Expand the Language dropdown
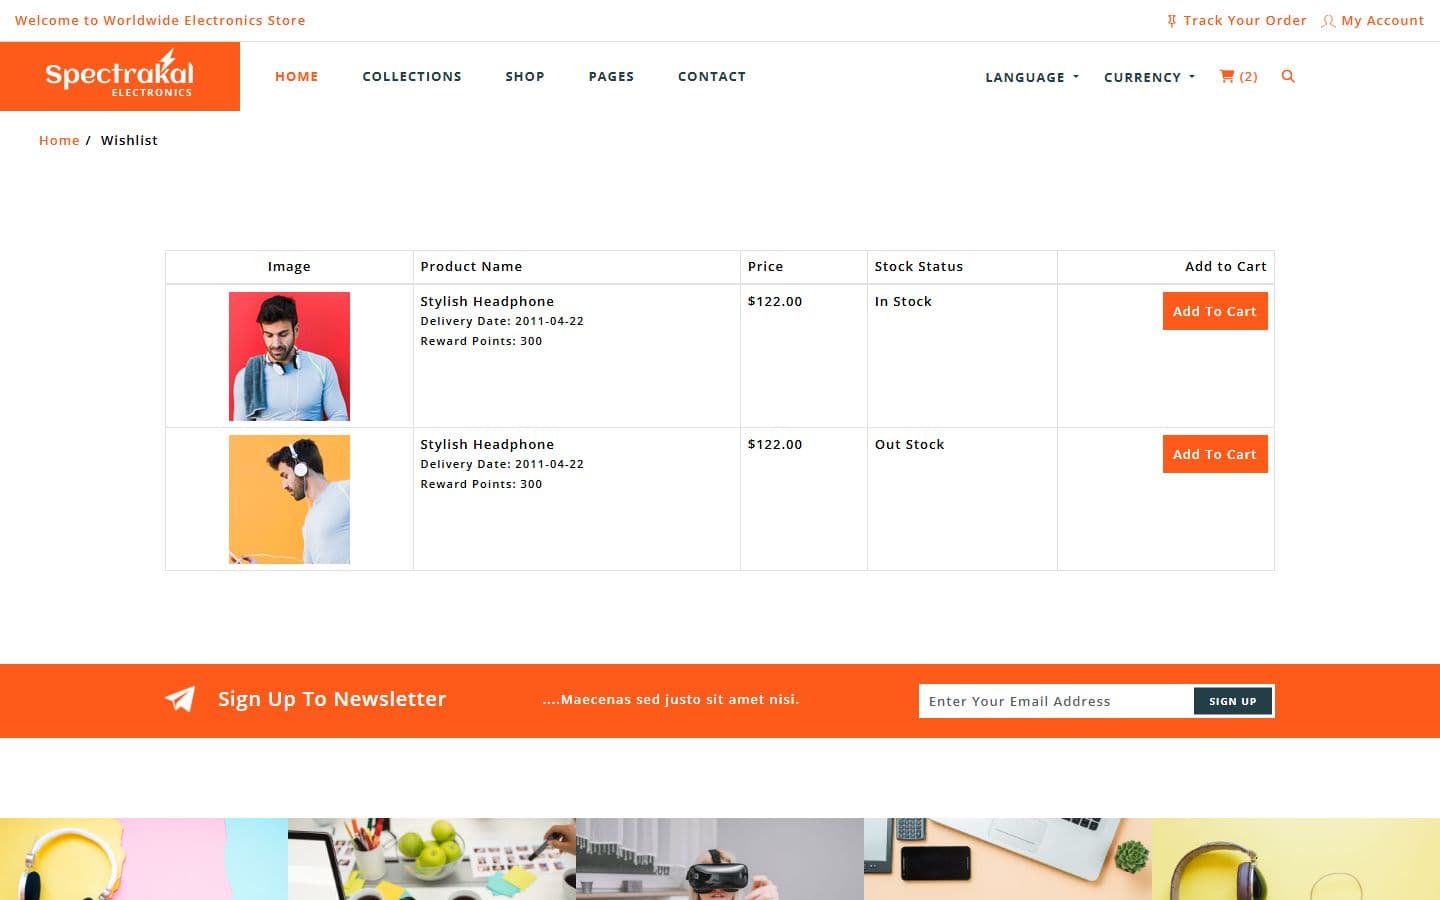 coord(1032,77)
